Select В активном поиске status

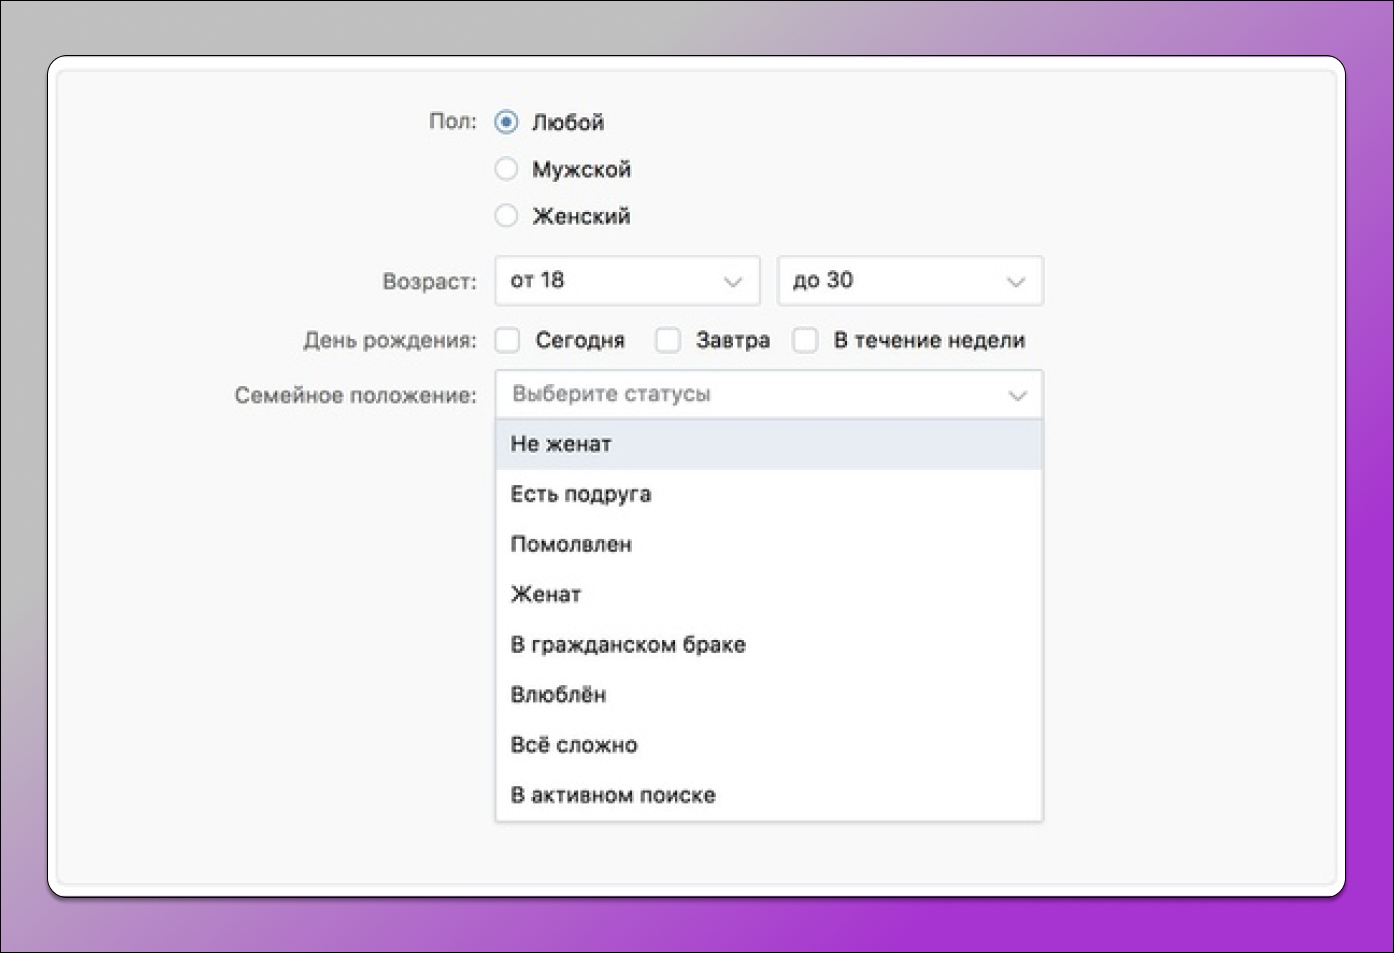click(x=613, y=794)
